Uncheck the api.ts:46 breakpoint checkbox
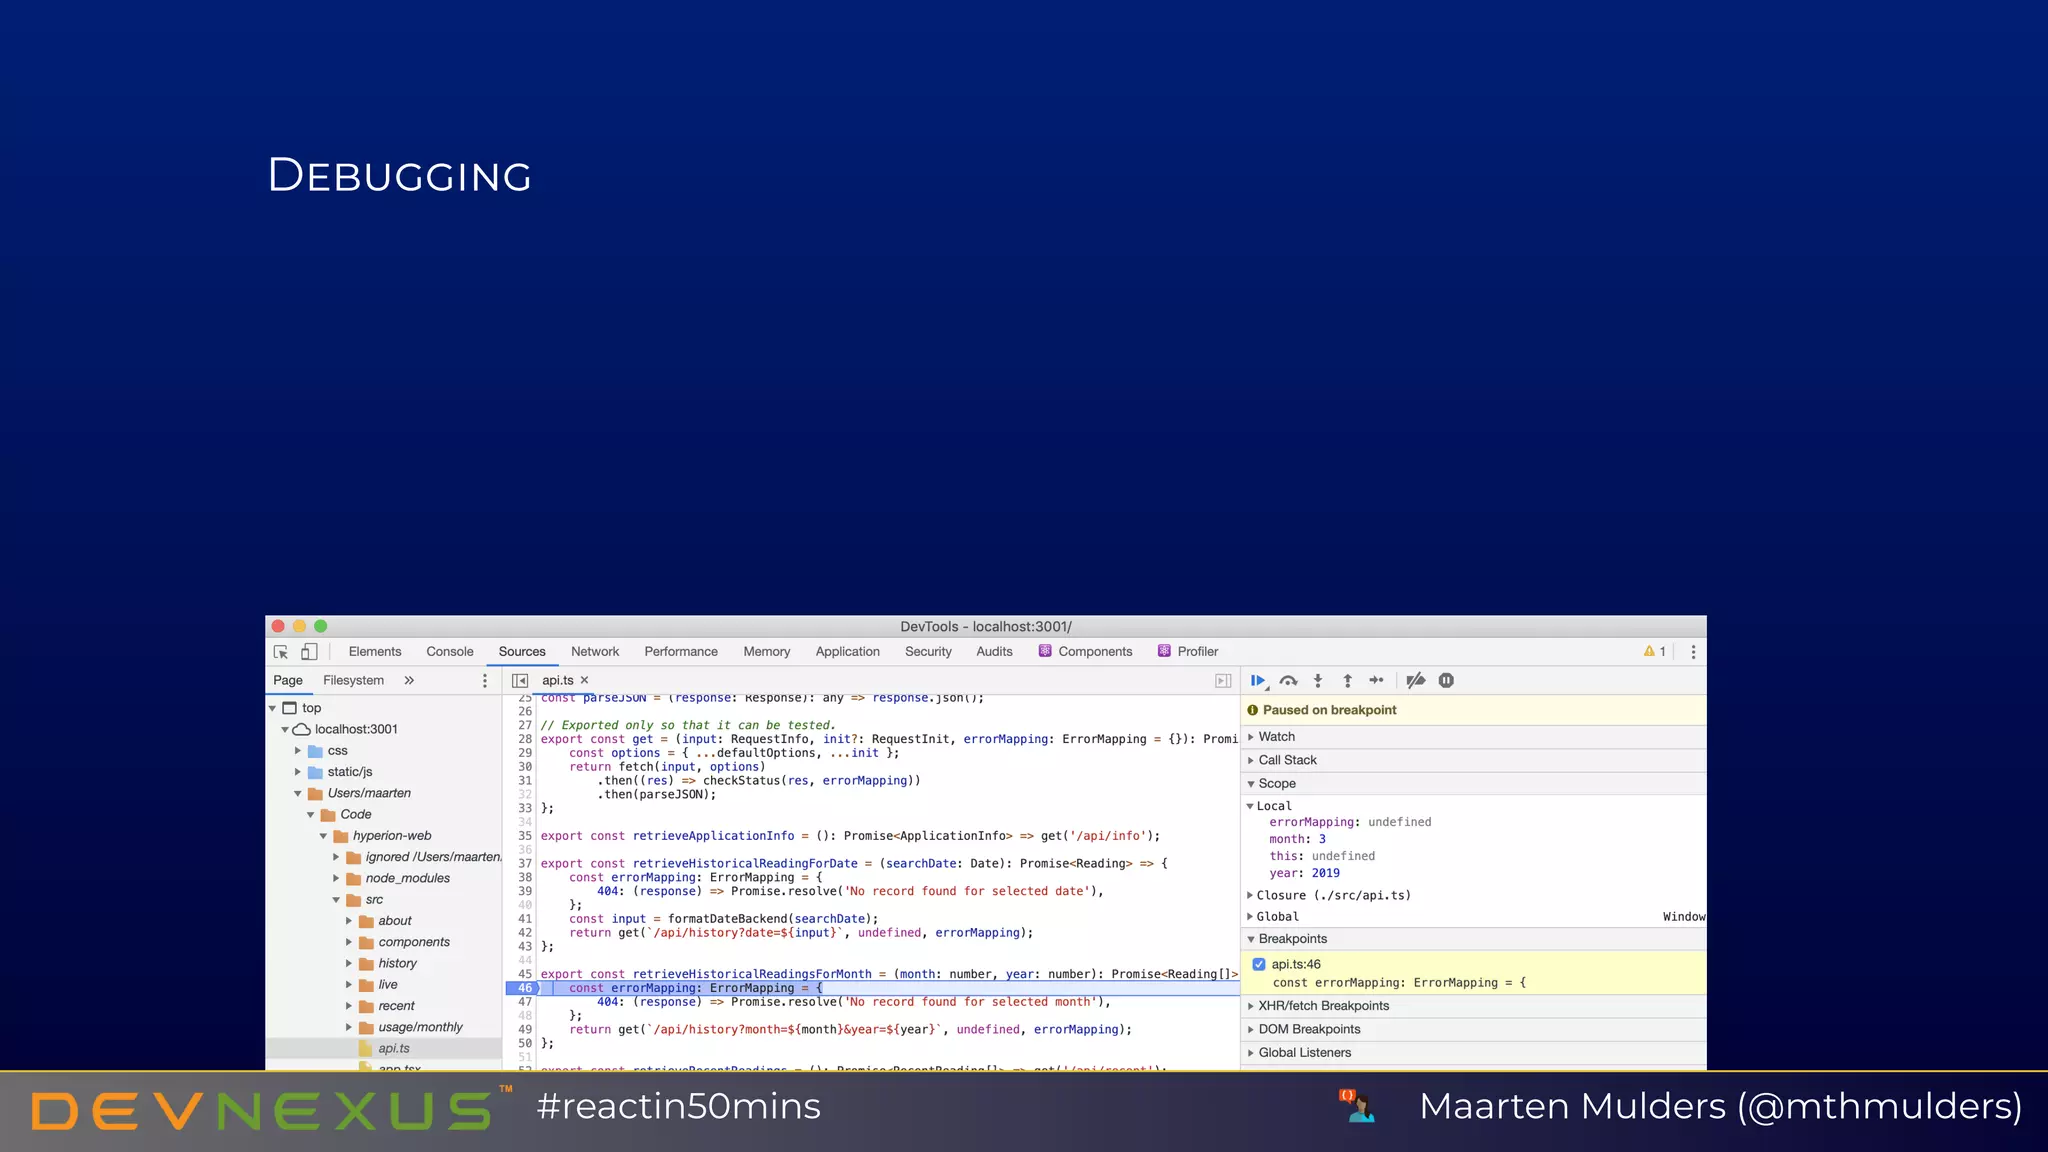Viewport: 2048px width, 1152px height. (x=1259, y=965)
